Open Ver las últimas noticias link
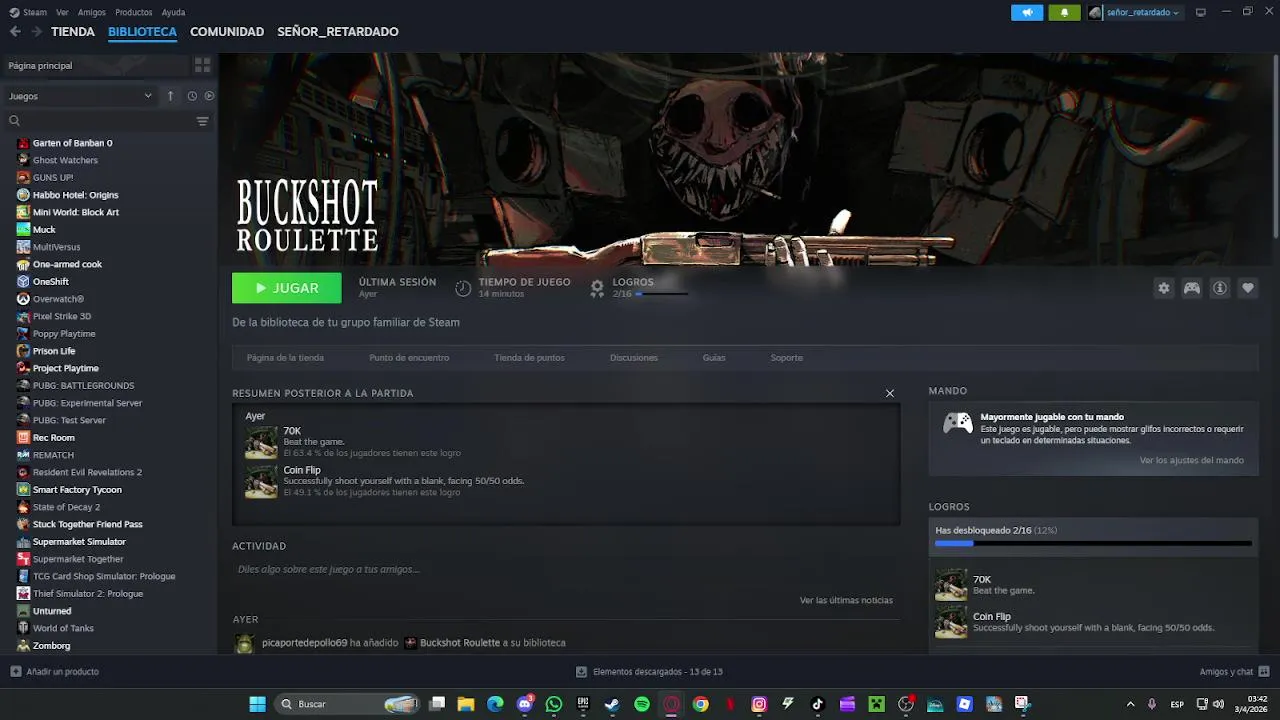The height and width of the screenshot is (720, 1280). 846,600
